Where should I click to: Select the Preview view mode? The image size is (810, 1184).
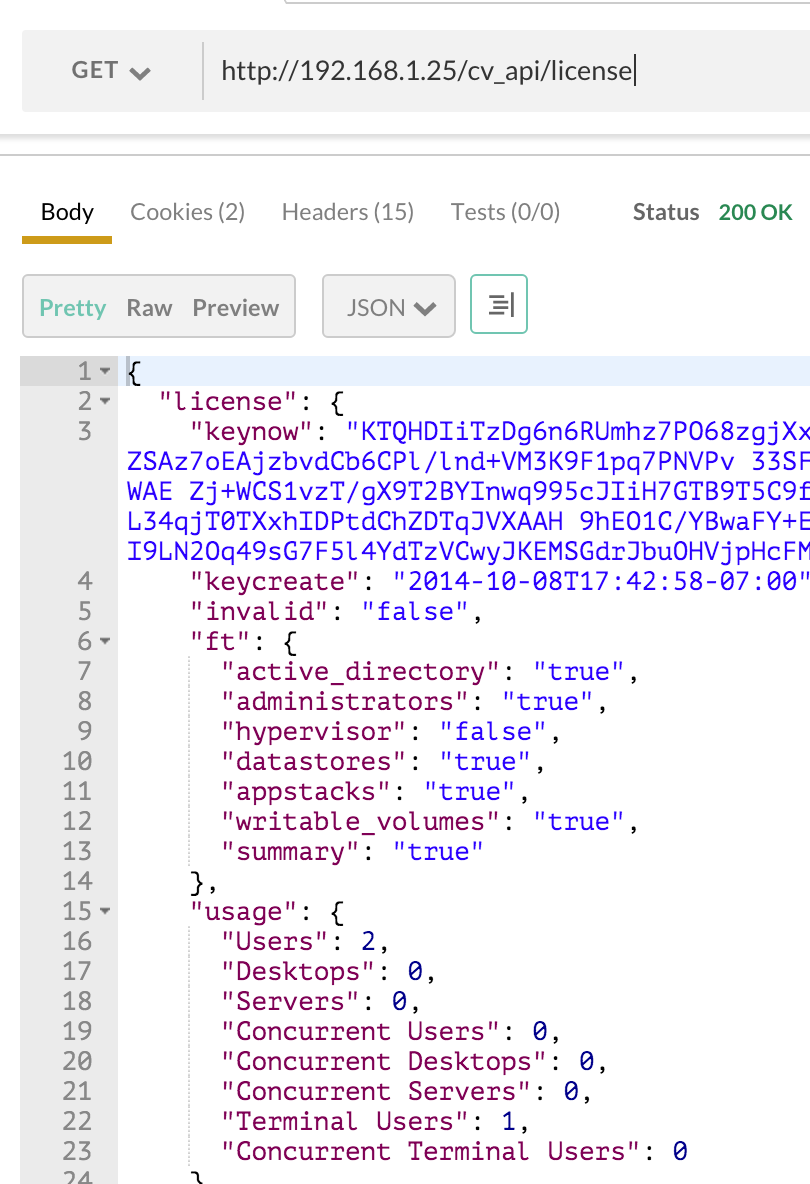(236, 308)
